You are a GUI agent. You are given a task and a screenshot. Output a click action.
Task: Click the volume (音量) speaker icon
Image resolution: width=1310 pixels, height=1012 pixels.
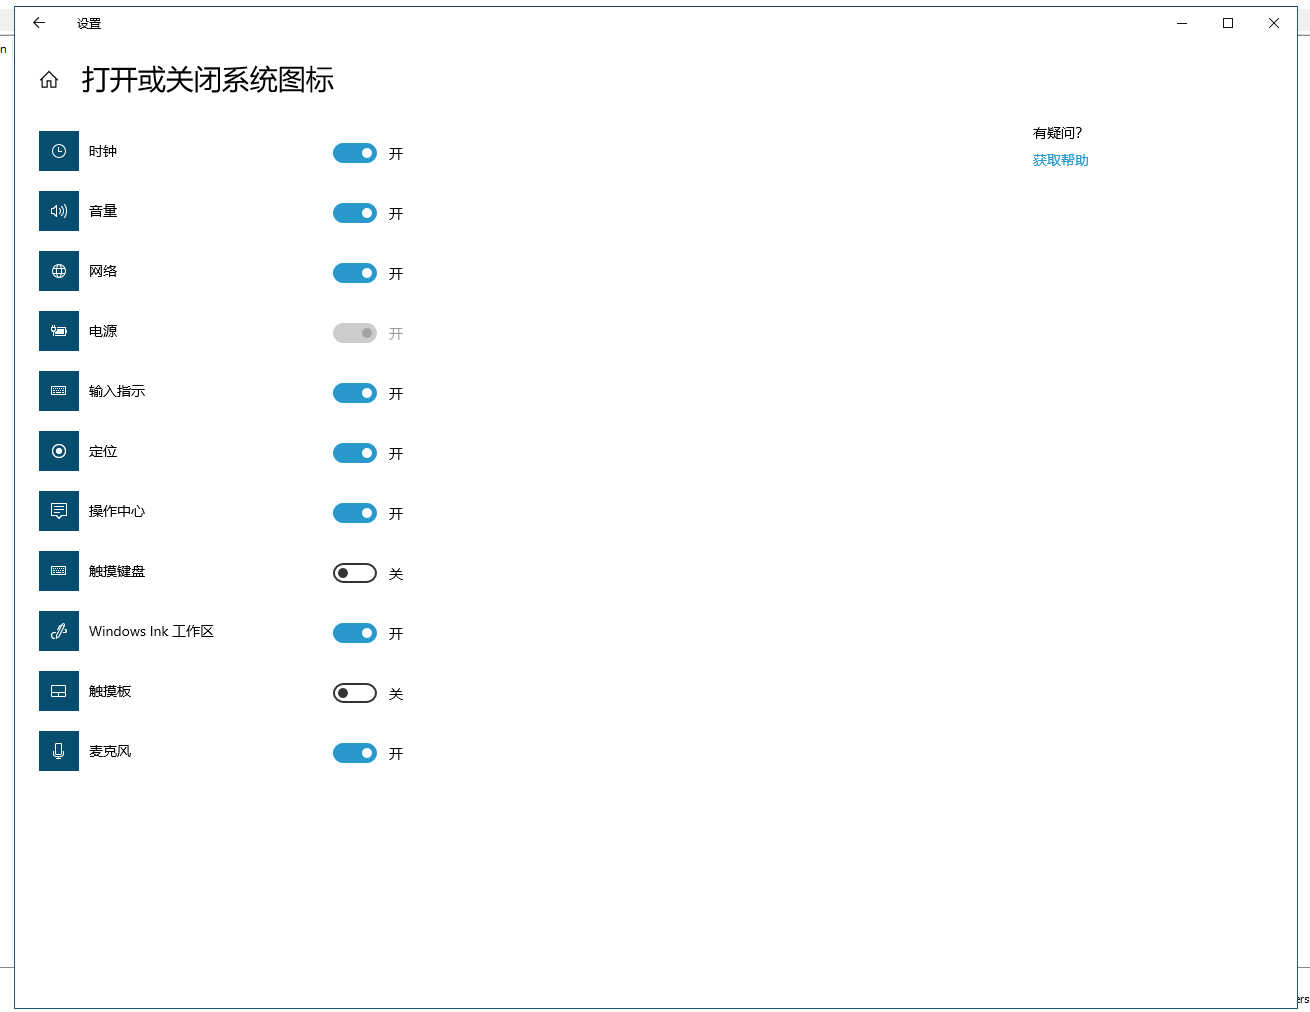click(59, 211)
